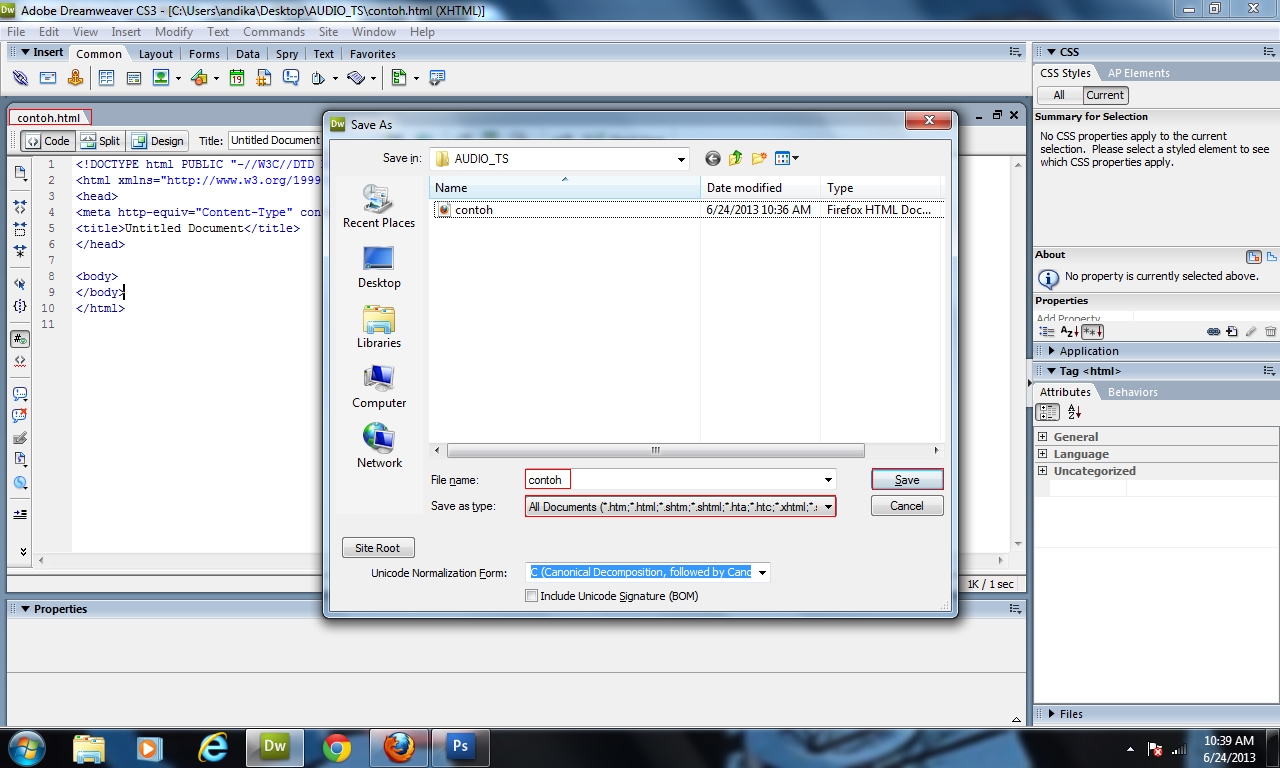Screen dimensions: 1280x768
Task: Click the Save button
Action: click(907, 480)
